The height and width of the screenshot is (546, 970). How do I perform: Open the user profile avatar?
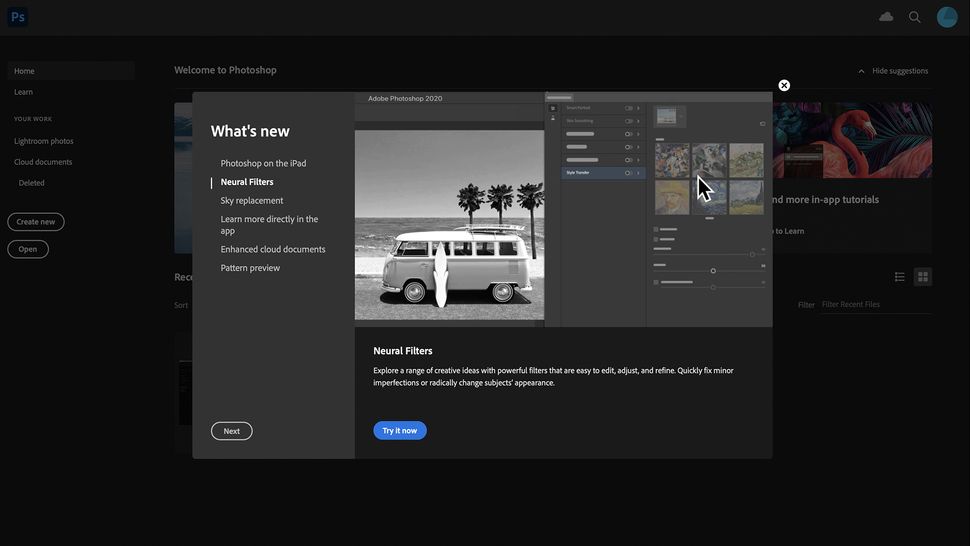coord(946,17)
